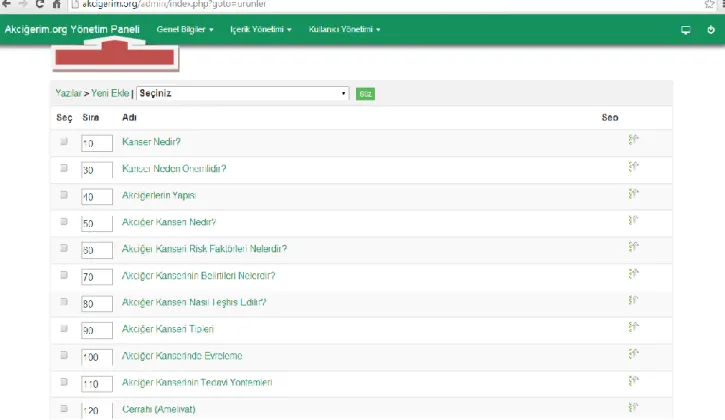The width and height of the screenshot is (725, 420).
Task: Open Akciğer Kanseri Nasıl Teşhis Edilir?
Action: click(194, 303)
